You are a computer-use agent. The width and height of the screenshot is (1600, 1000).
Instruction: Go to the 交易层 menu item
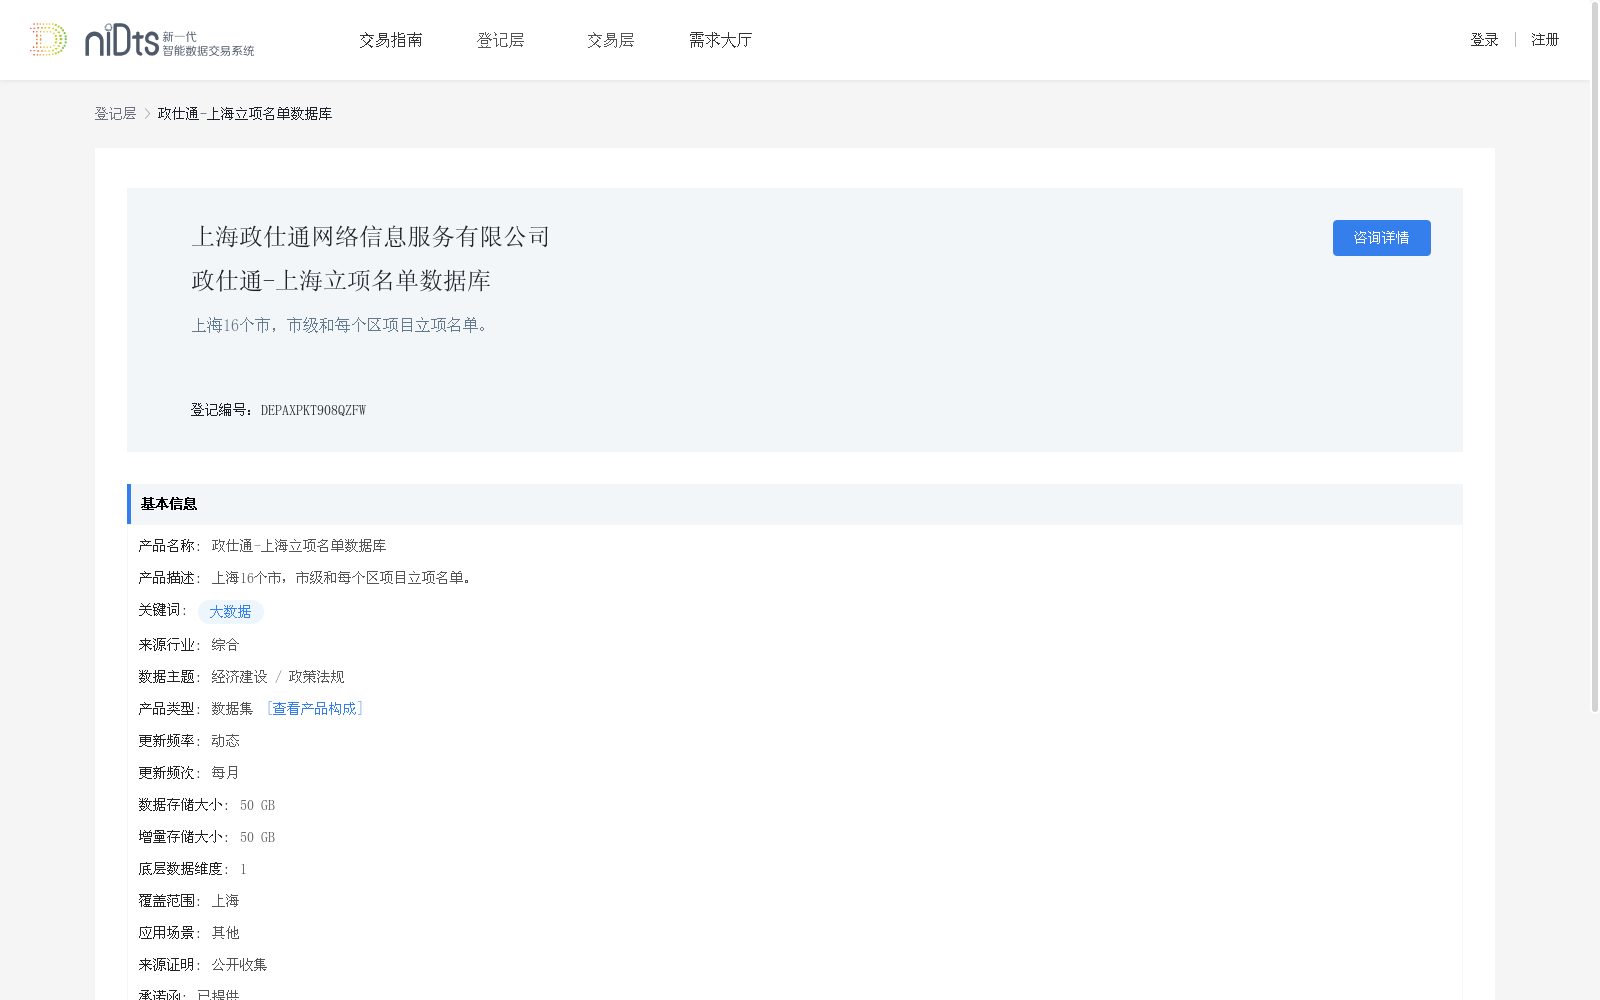point(610,40)
